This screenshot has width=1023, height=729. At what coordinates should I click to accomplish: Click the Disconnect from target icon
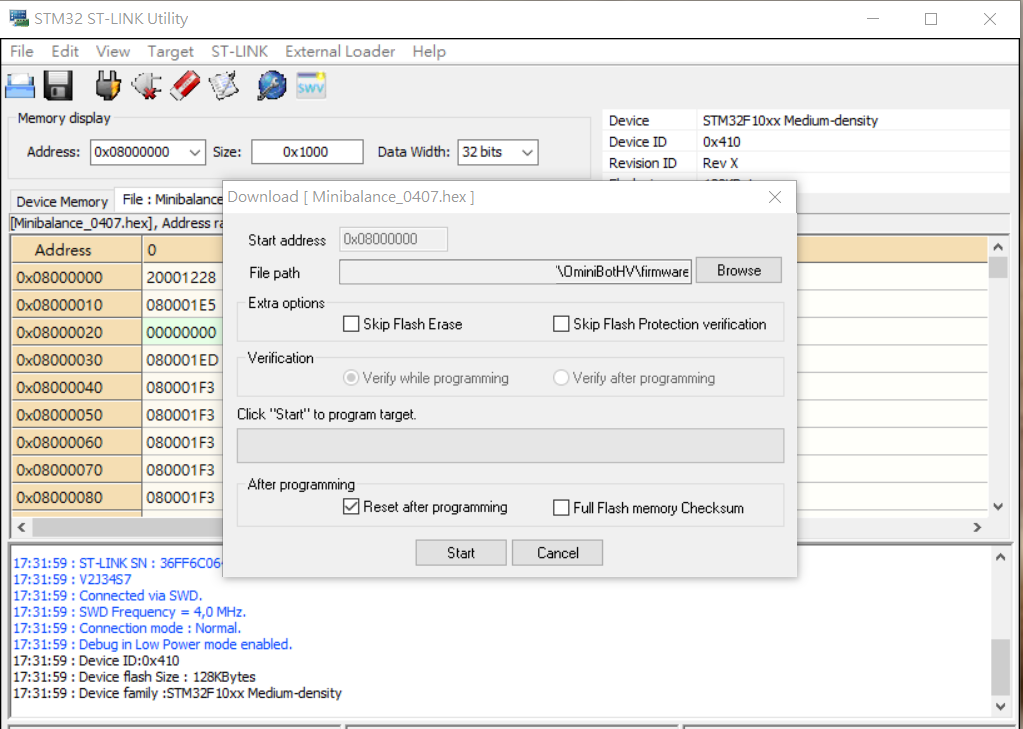point(147,86)
